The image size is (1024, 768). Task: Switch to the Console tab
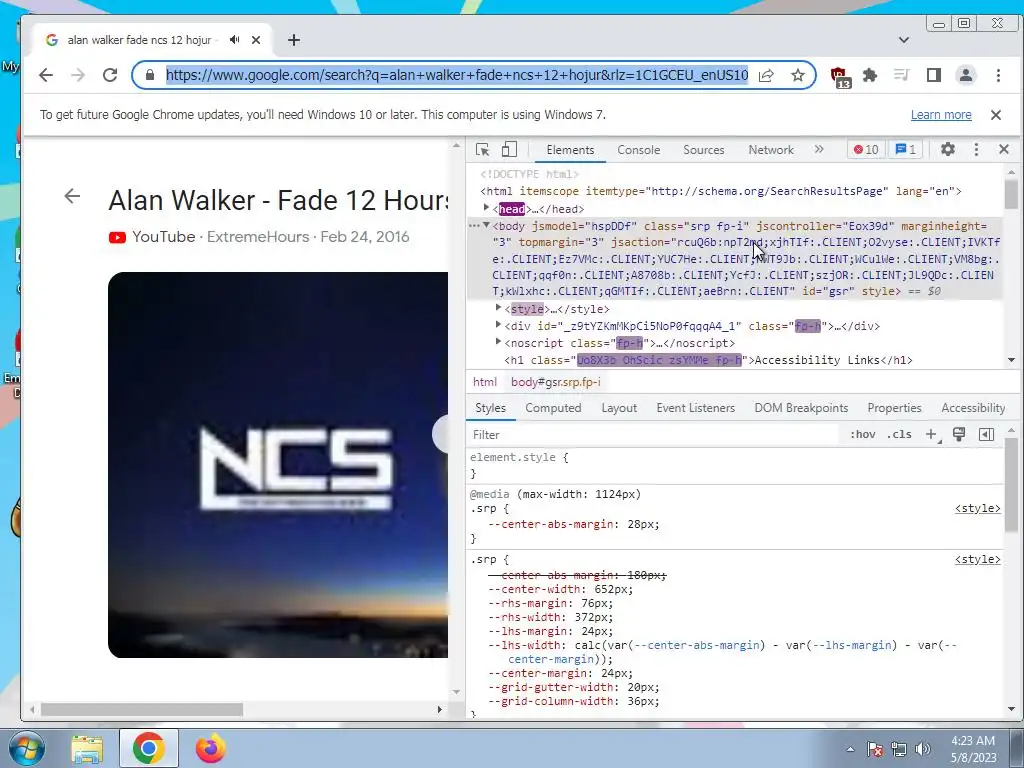click(x=639, y=150)
